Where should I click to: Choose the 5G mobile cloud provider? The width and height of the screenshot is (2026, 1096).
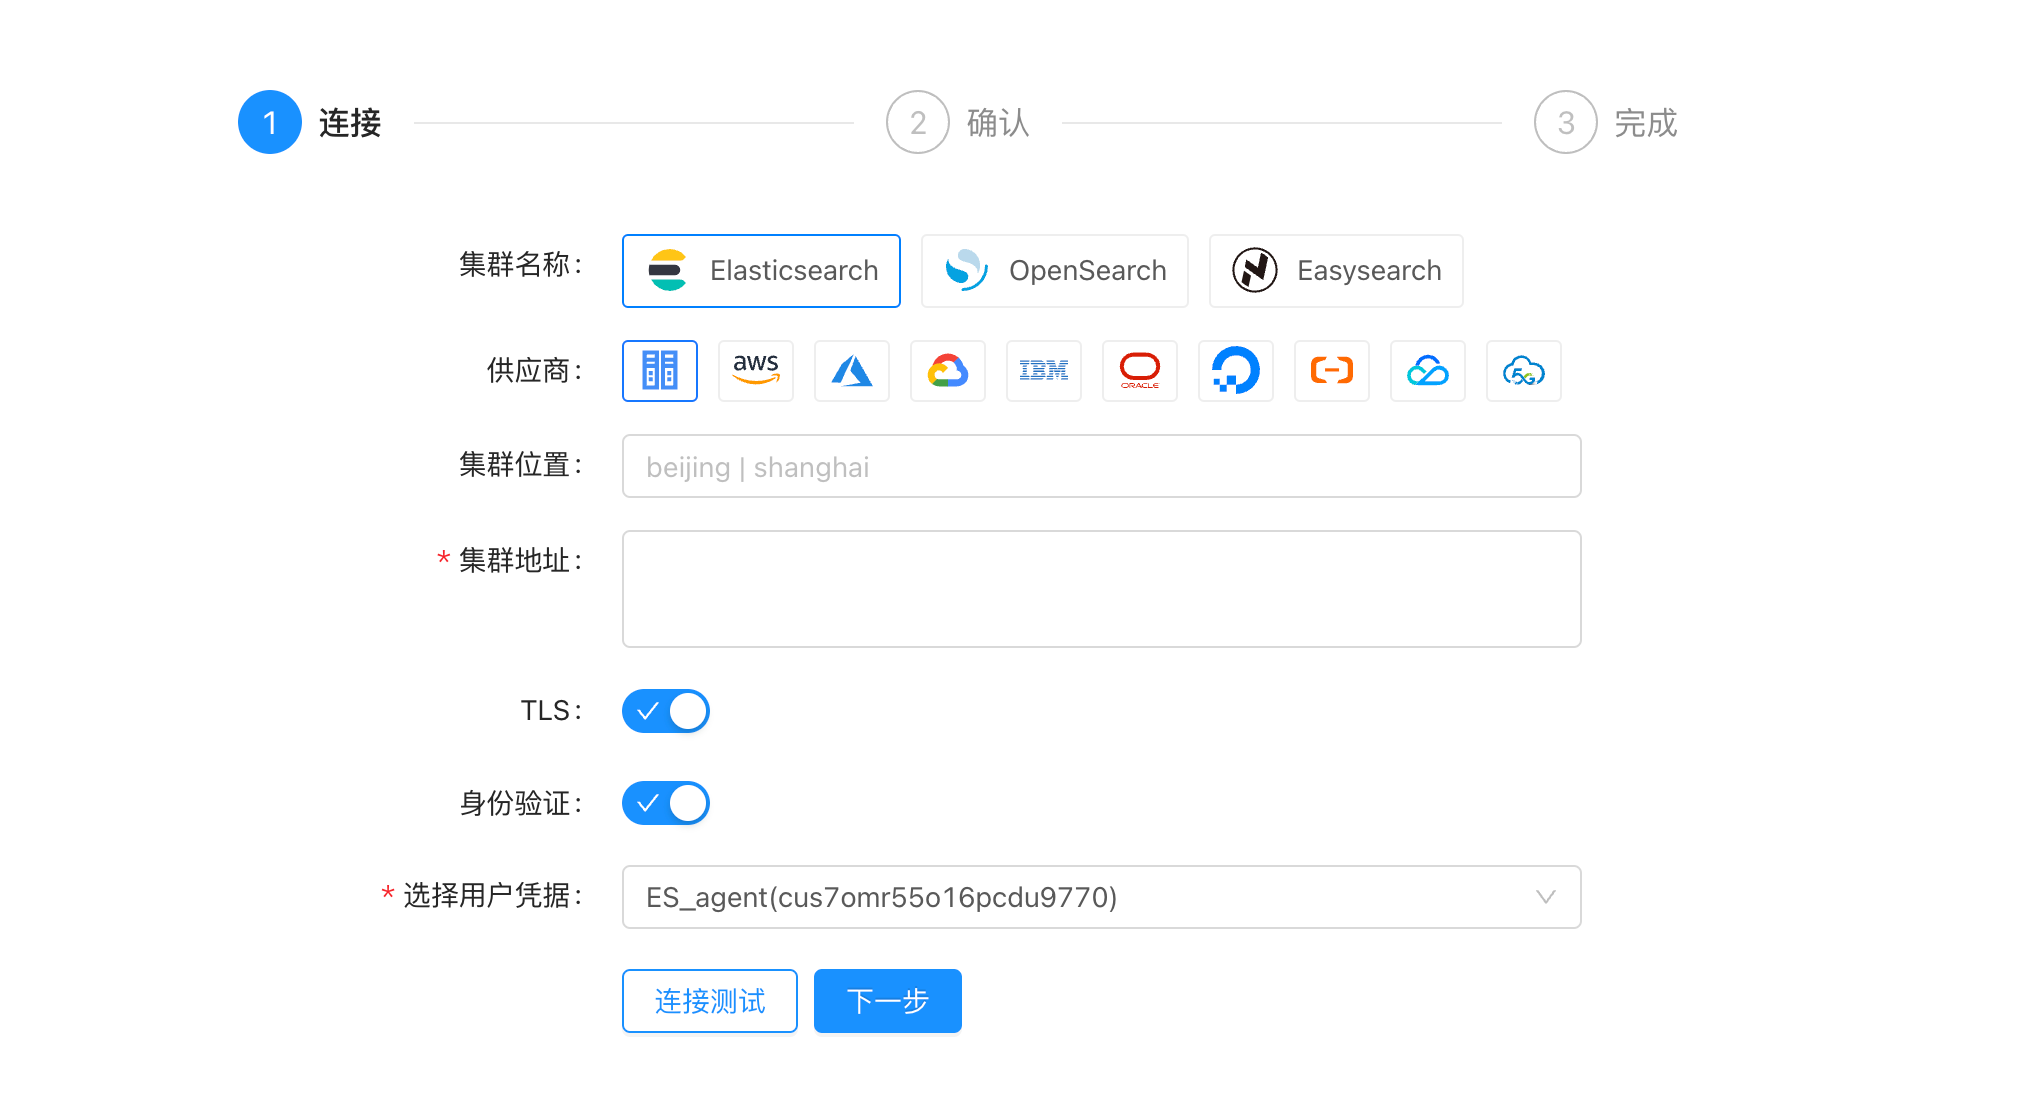point(1524,371)
